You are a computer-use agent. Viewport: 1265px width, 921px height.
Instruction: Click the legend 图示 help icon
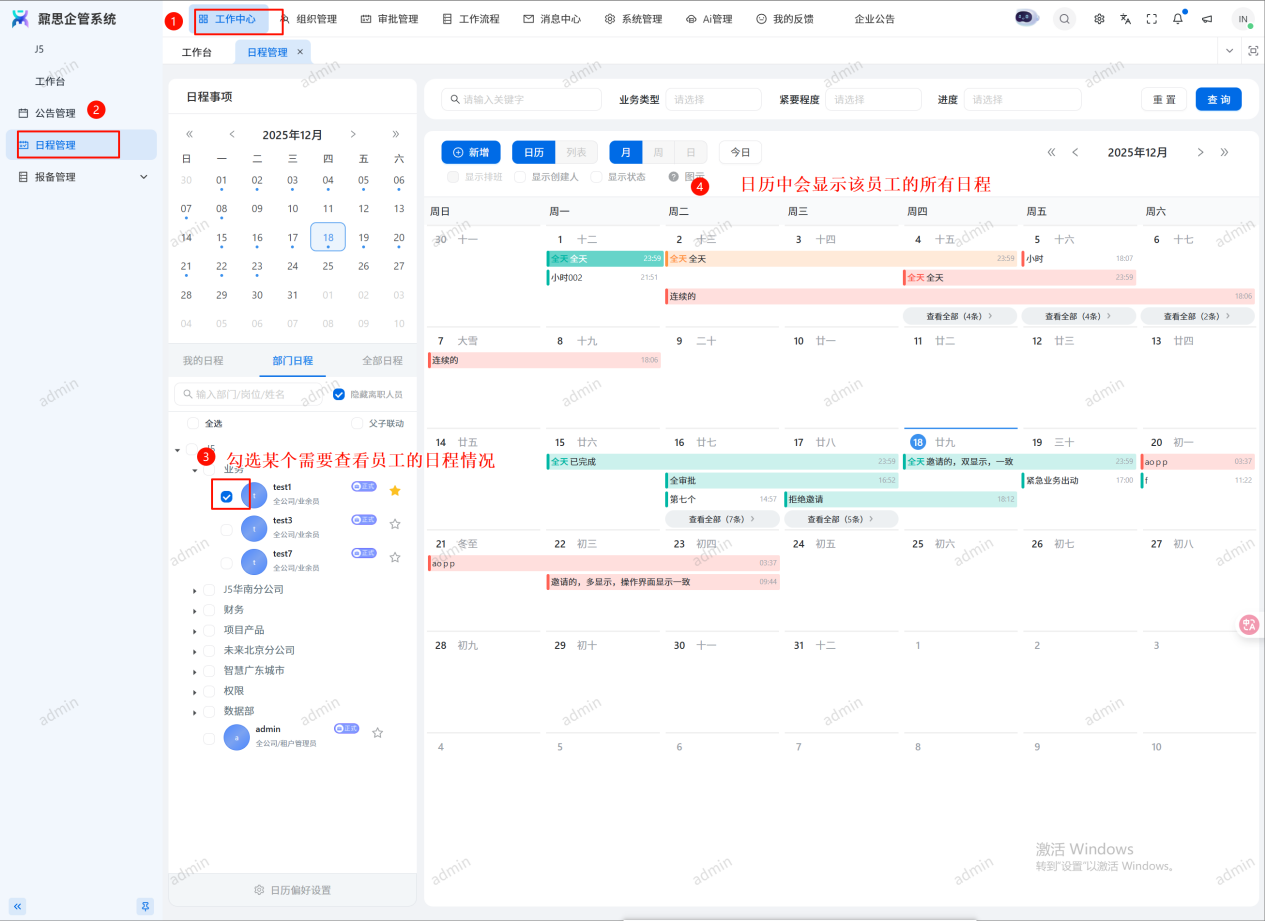click(674, 177)
